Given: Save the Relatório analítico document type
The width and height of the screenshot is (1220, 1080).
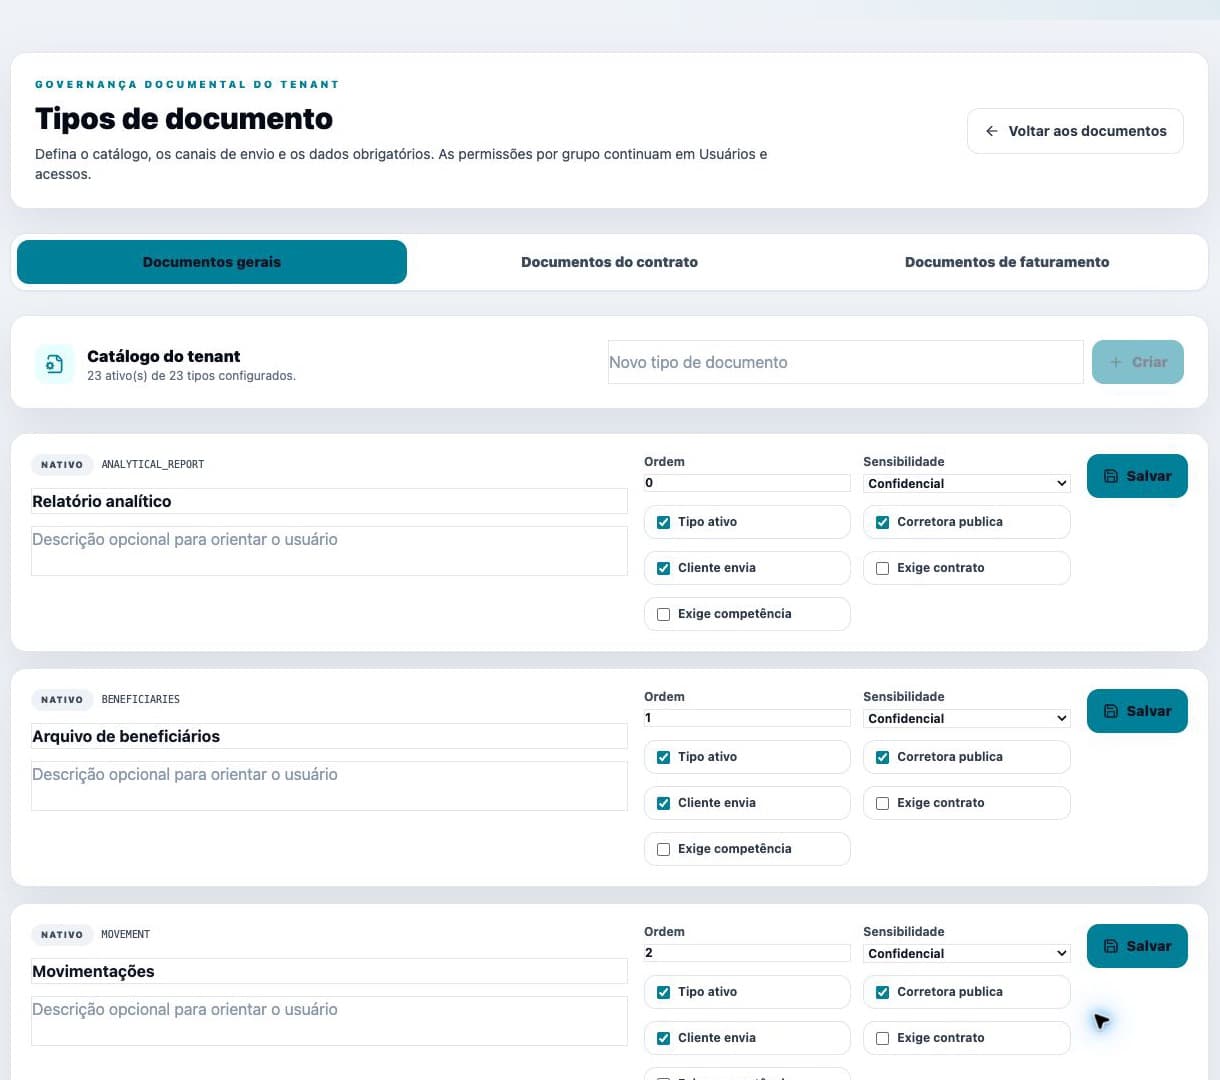Looking at the screenshot, I should click(x=1137, y=476).
